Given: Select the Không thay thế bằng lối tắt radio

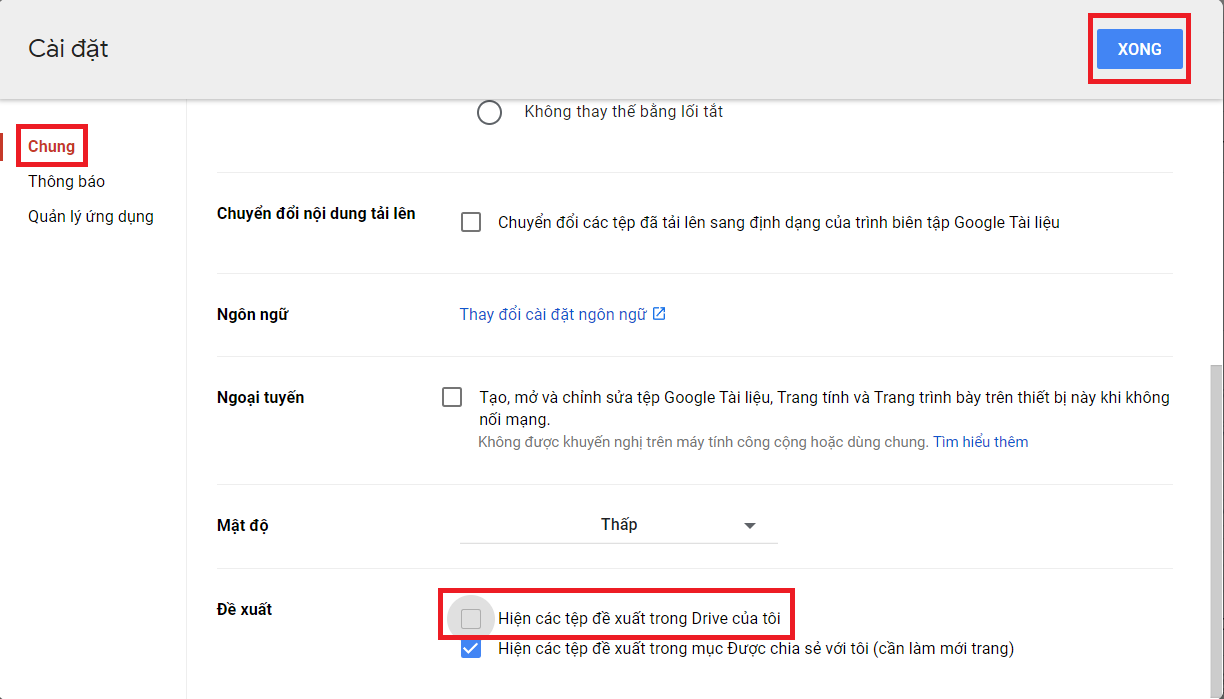Looking at the screenshot, I should tap(489, 112).
